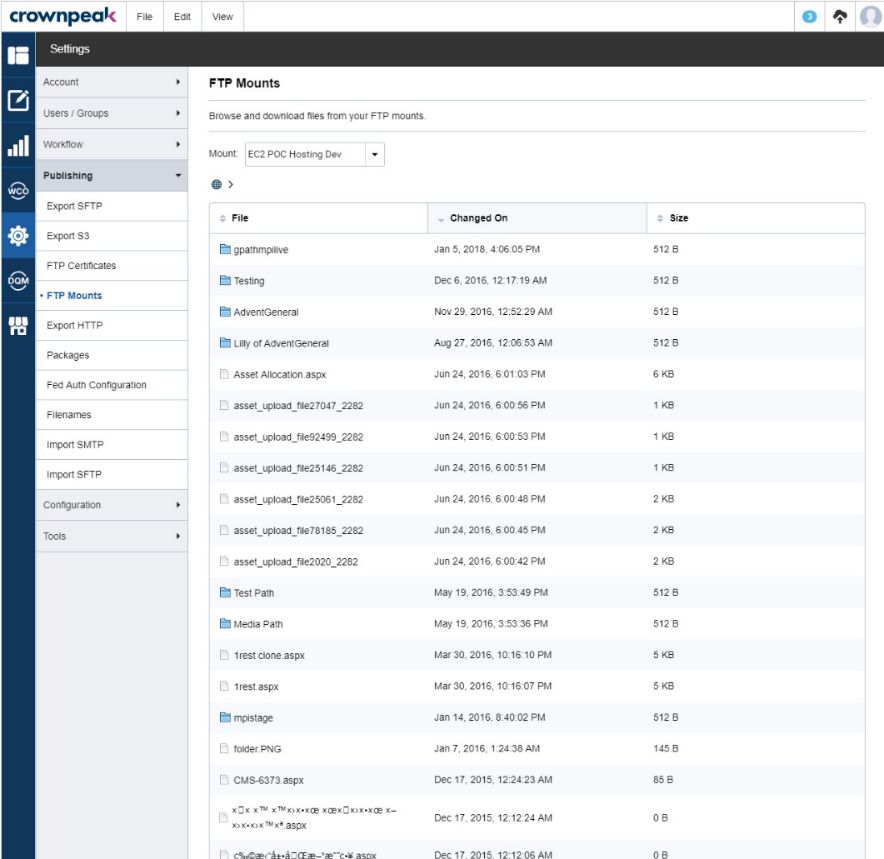
Task: Sort table by Changed On column
Action: [x=478, y=218]
